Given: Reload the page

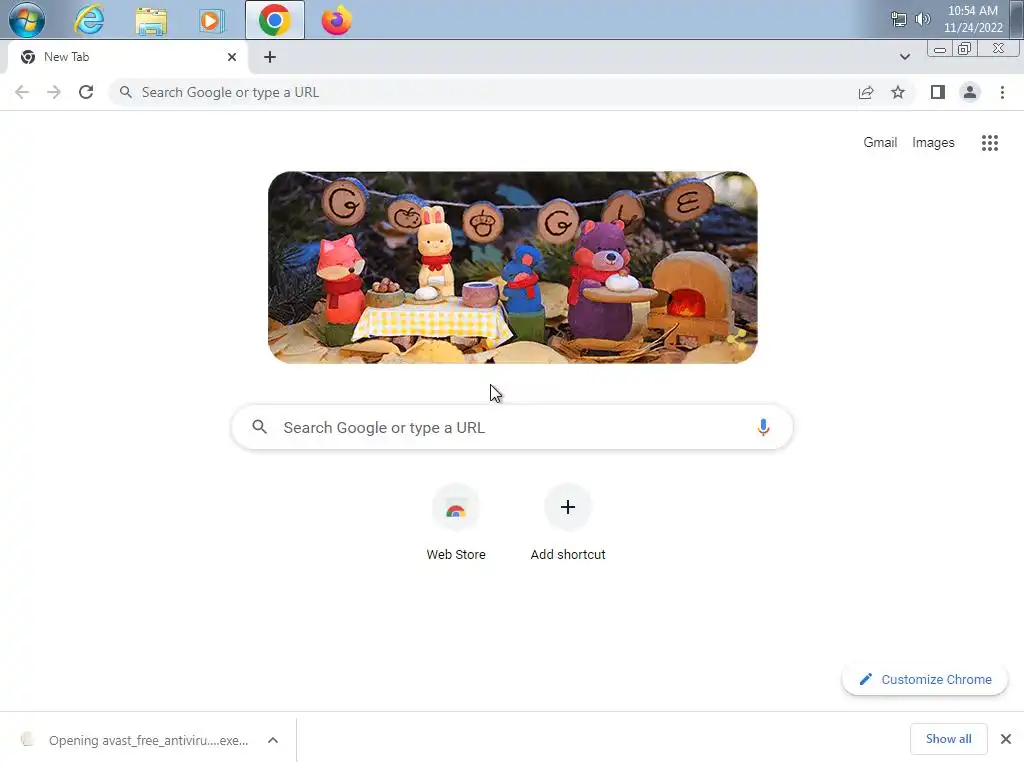Looking at the screenshot, I should pos(86,92).
